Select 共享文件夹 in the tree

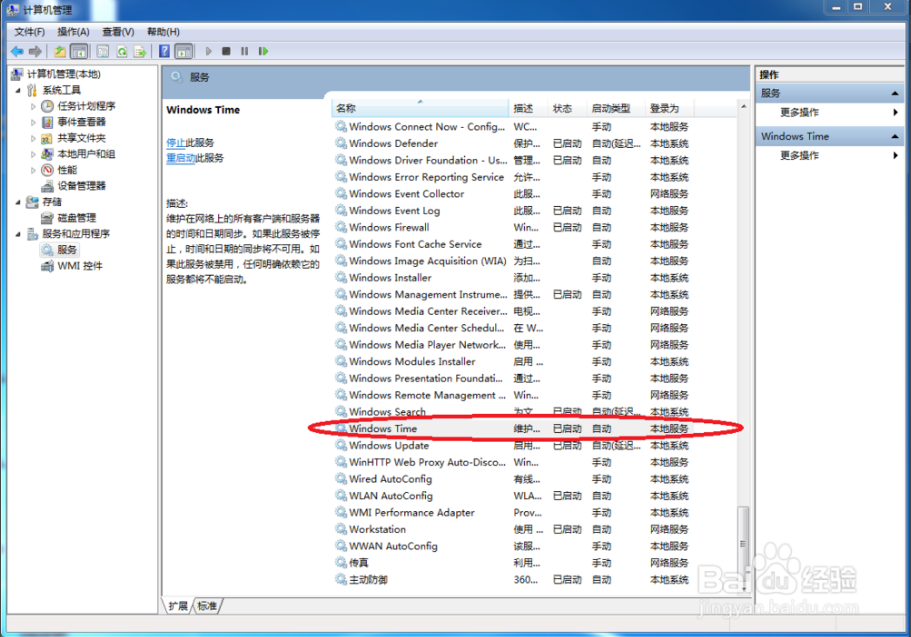(x=81, y=138)
